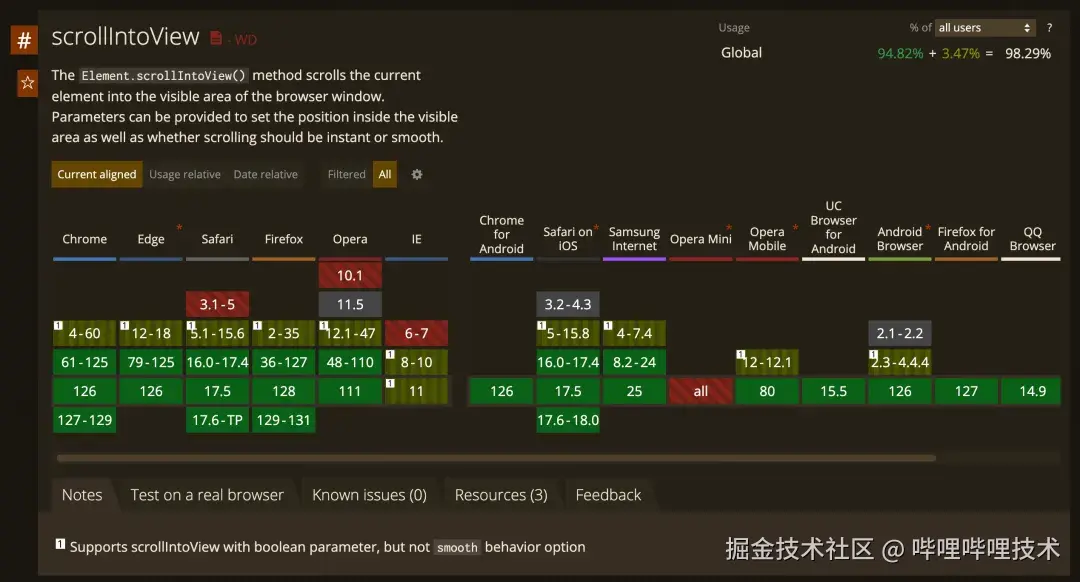Image resolution: width=1080 pixels, height=582 pixels.
Task: Open Known issues (0) tab
Action: [x=369, y=495]
